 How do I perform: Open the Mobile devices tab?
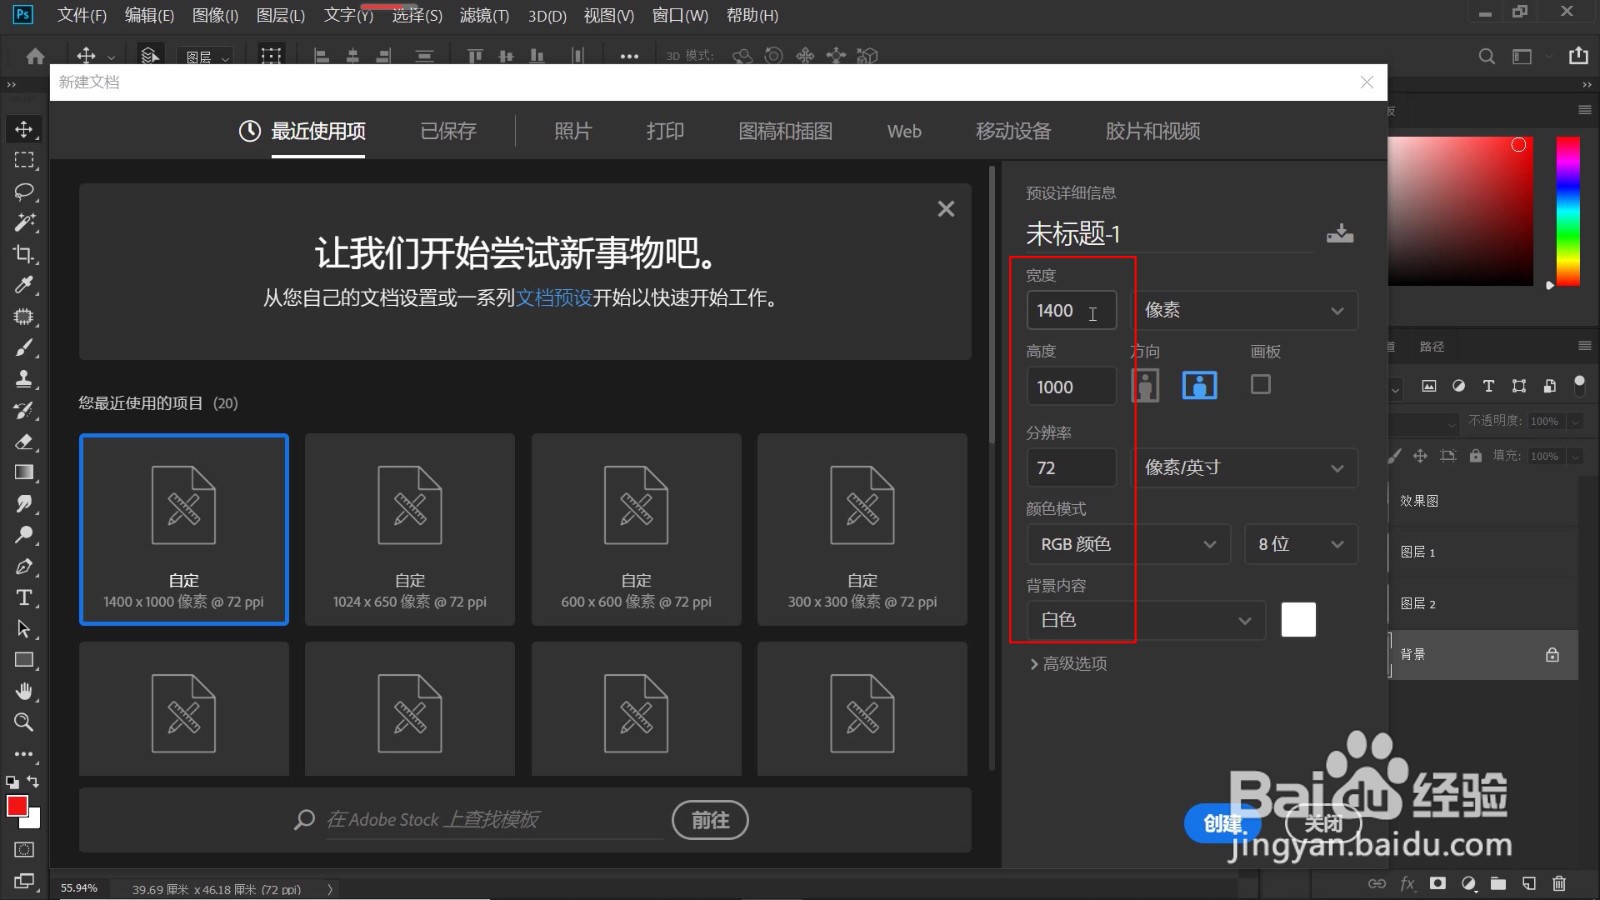pyautogui.click(x=1013, y=131)
